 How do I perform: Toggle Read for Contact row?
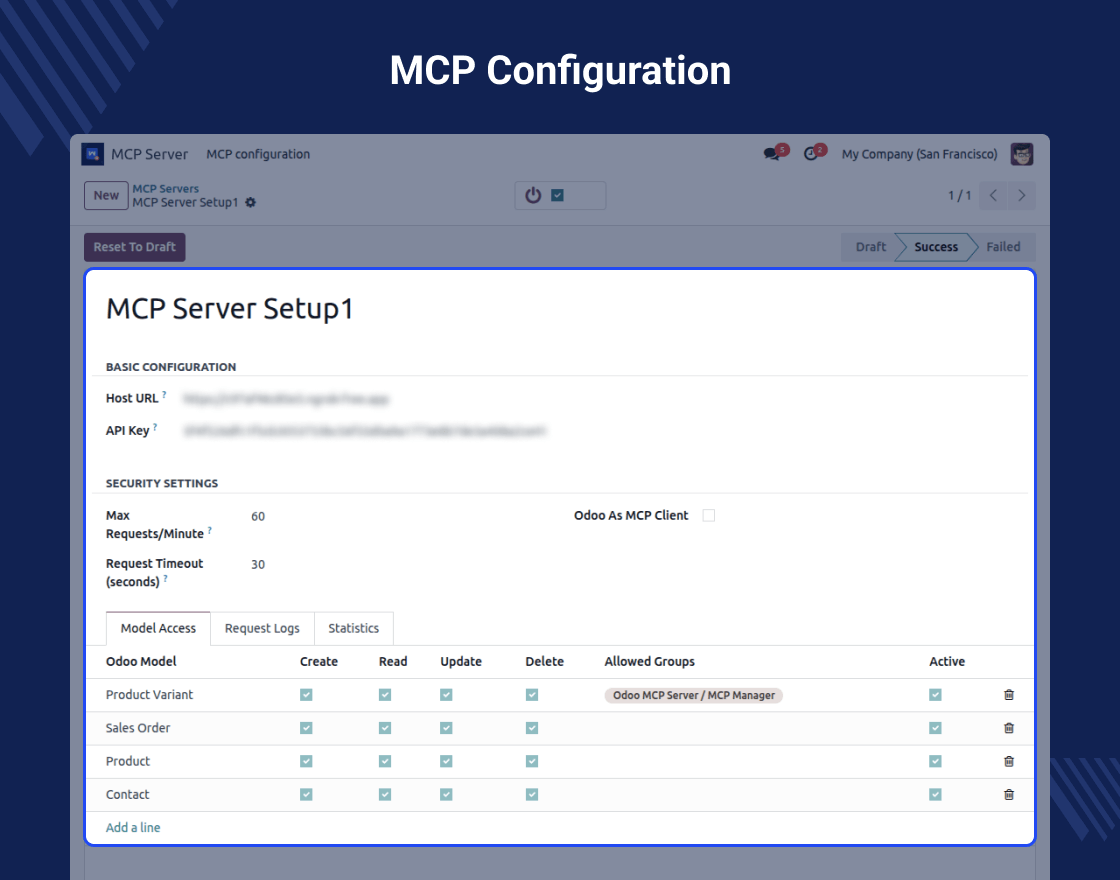click(385, 794)
